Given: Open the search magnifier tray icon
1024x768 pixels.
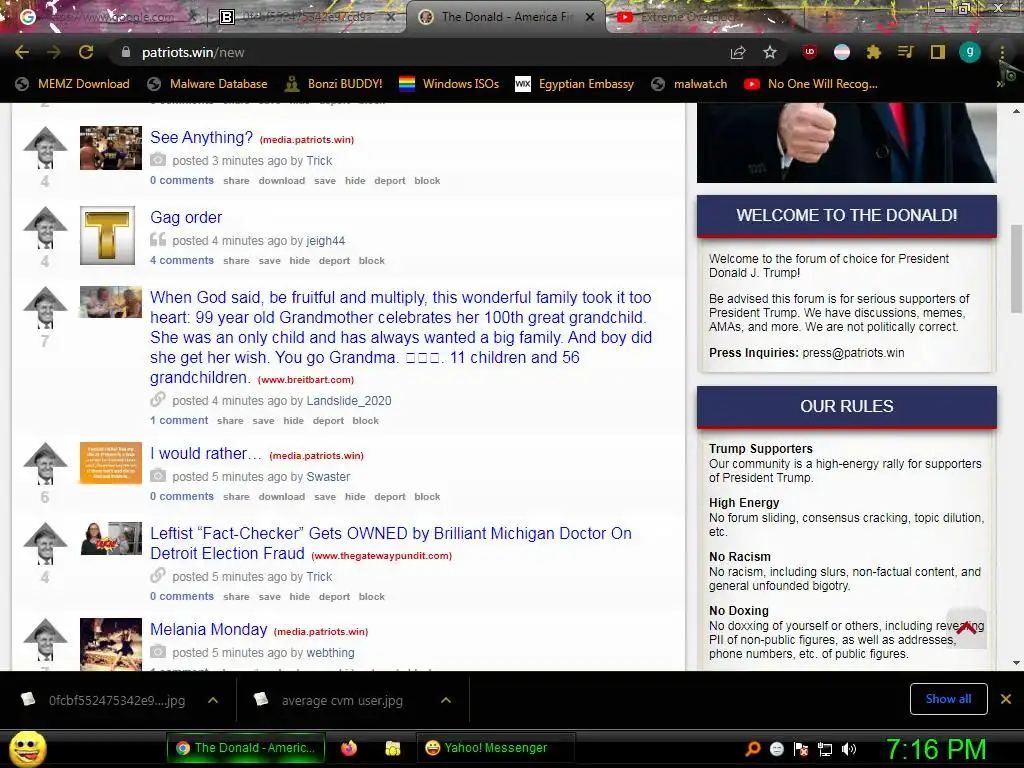Looking at the screenshot, I should click(x=752, y=749).
